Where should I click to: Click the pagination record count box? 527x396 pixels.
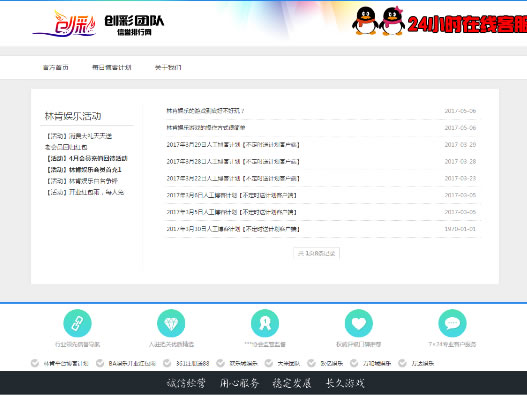[316, 253]
